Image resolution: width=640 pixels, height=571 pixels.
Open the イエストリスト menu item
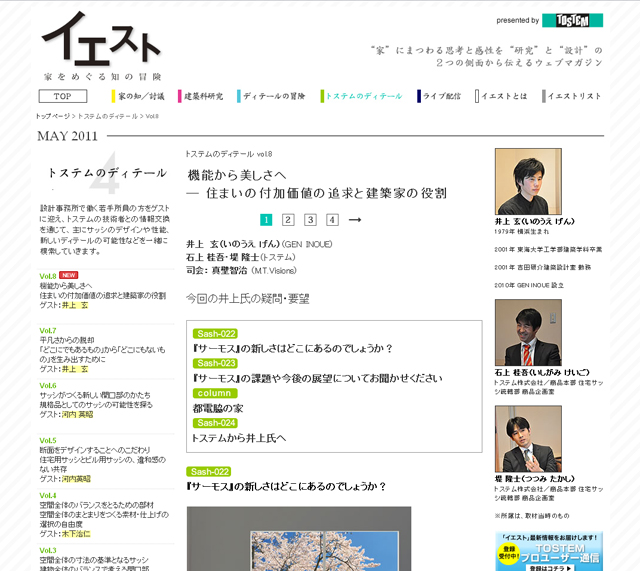tap(575, 96)
